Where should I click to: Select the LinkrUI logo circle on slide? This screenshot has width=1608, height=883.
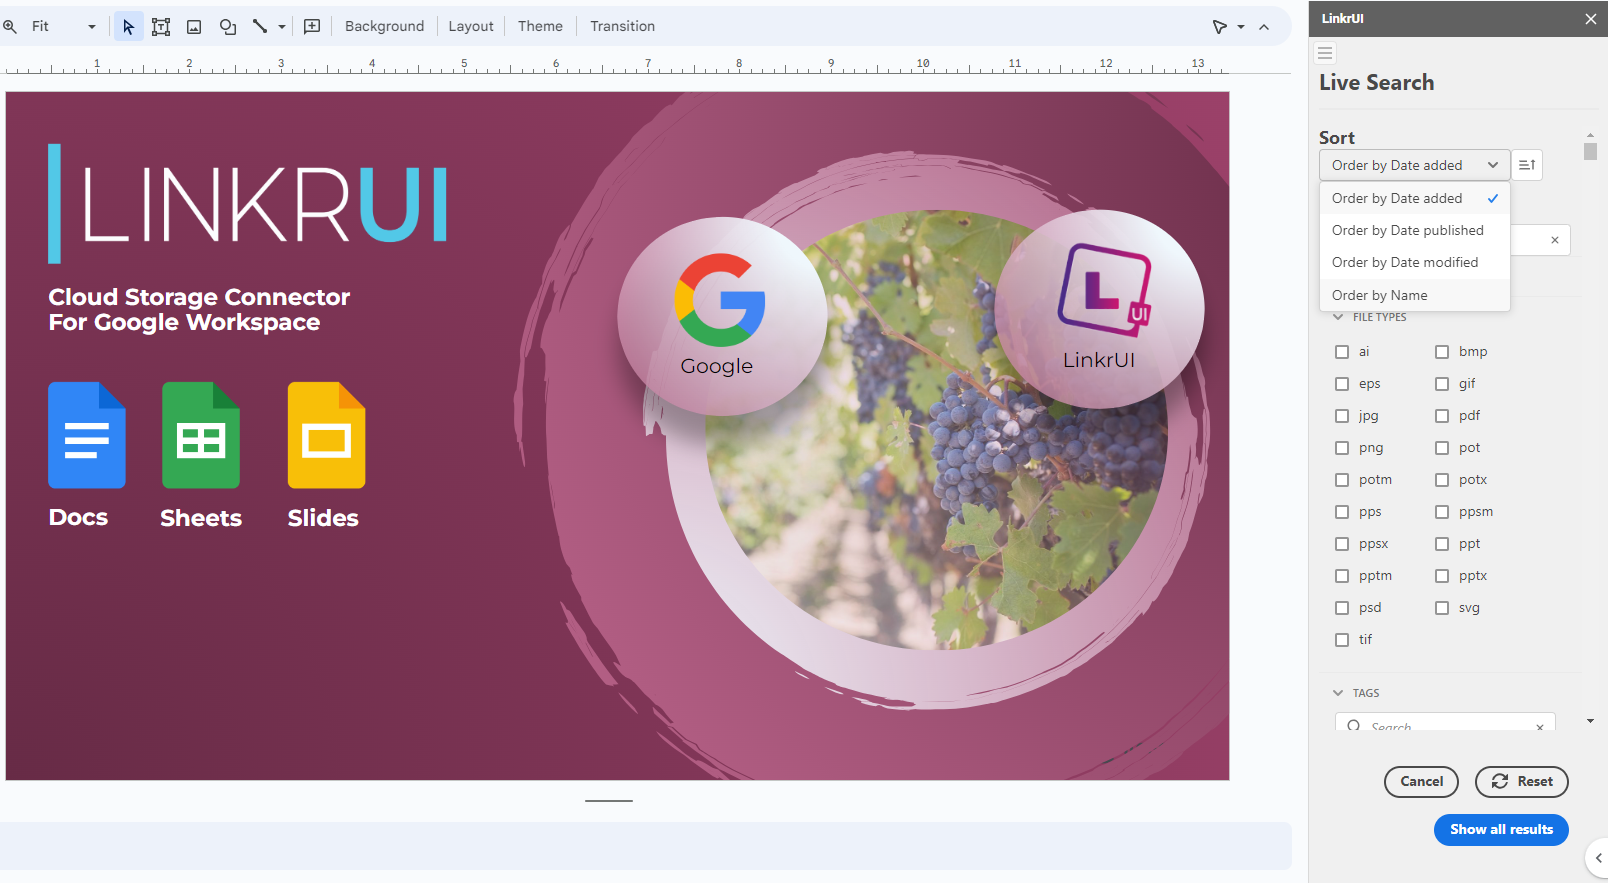[x=1100, y=309]
